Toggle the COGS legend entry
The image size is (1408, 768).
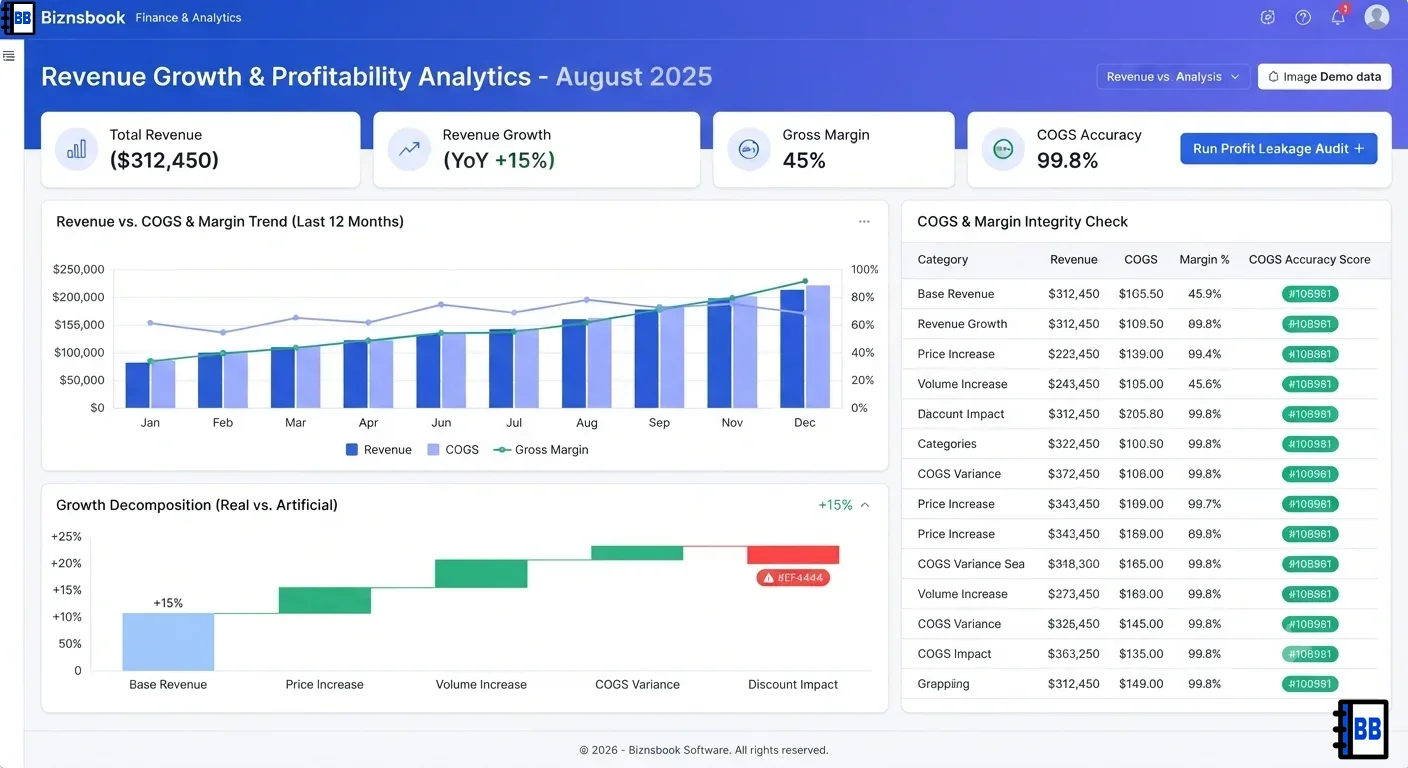pyautogui.click(x=453, y=450)
